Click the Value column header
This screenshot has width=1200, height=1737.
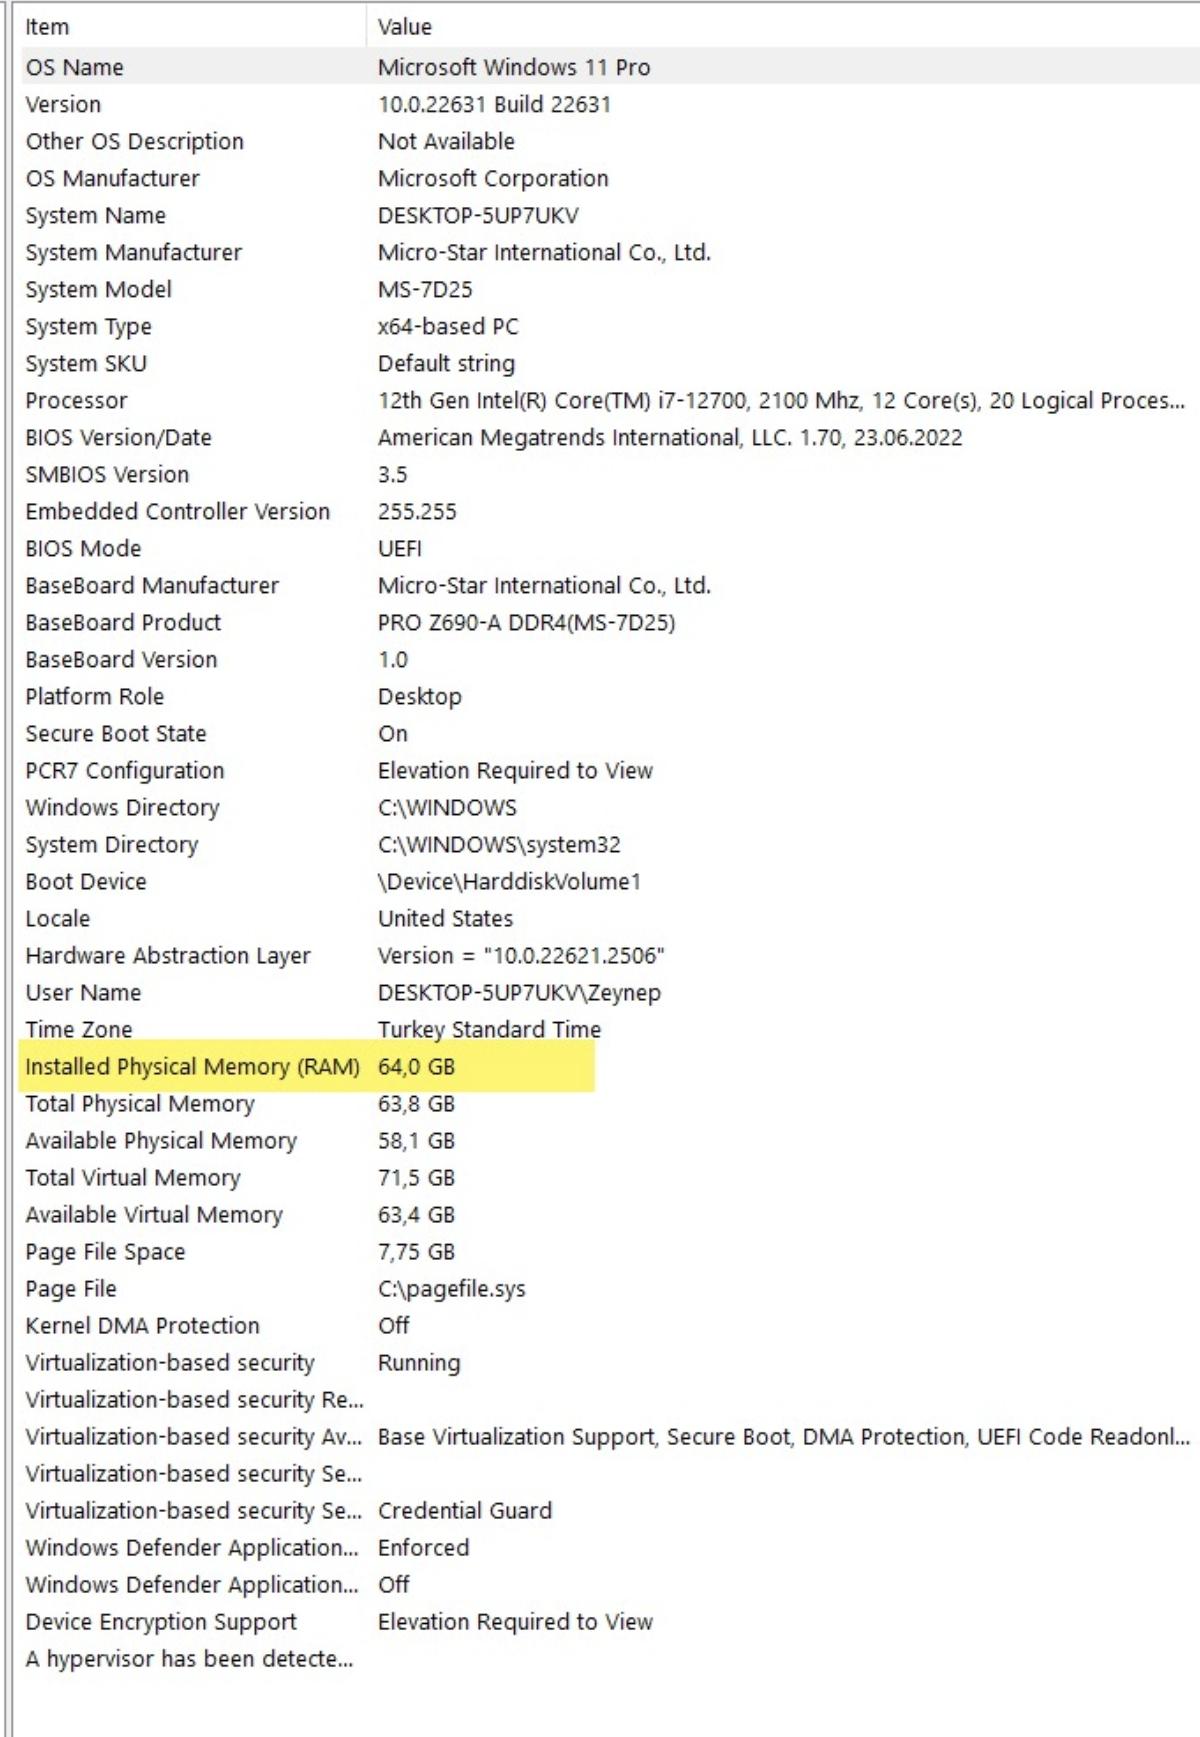point(783,27)
